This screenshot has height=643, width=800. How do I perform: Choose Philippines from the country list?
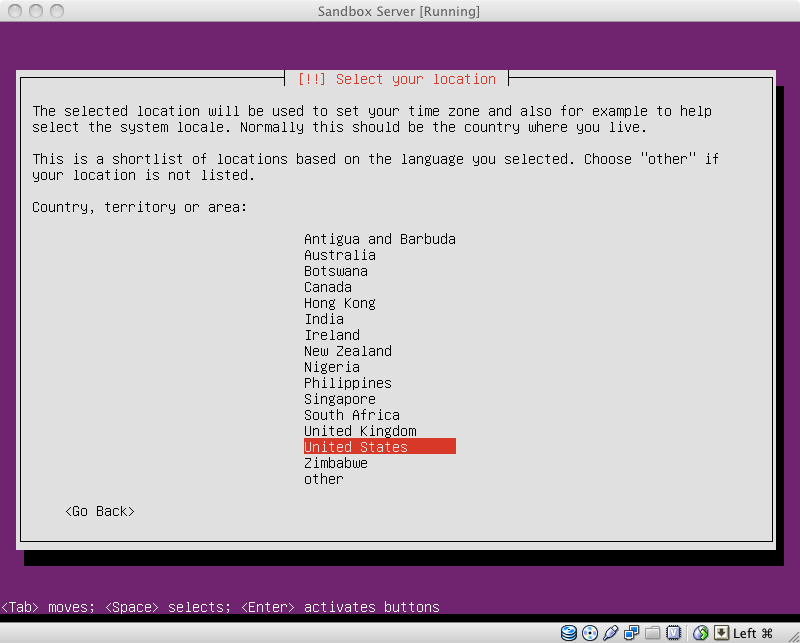click(380, 383)
